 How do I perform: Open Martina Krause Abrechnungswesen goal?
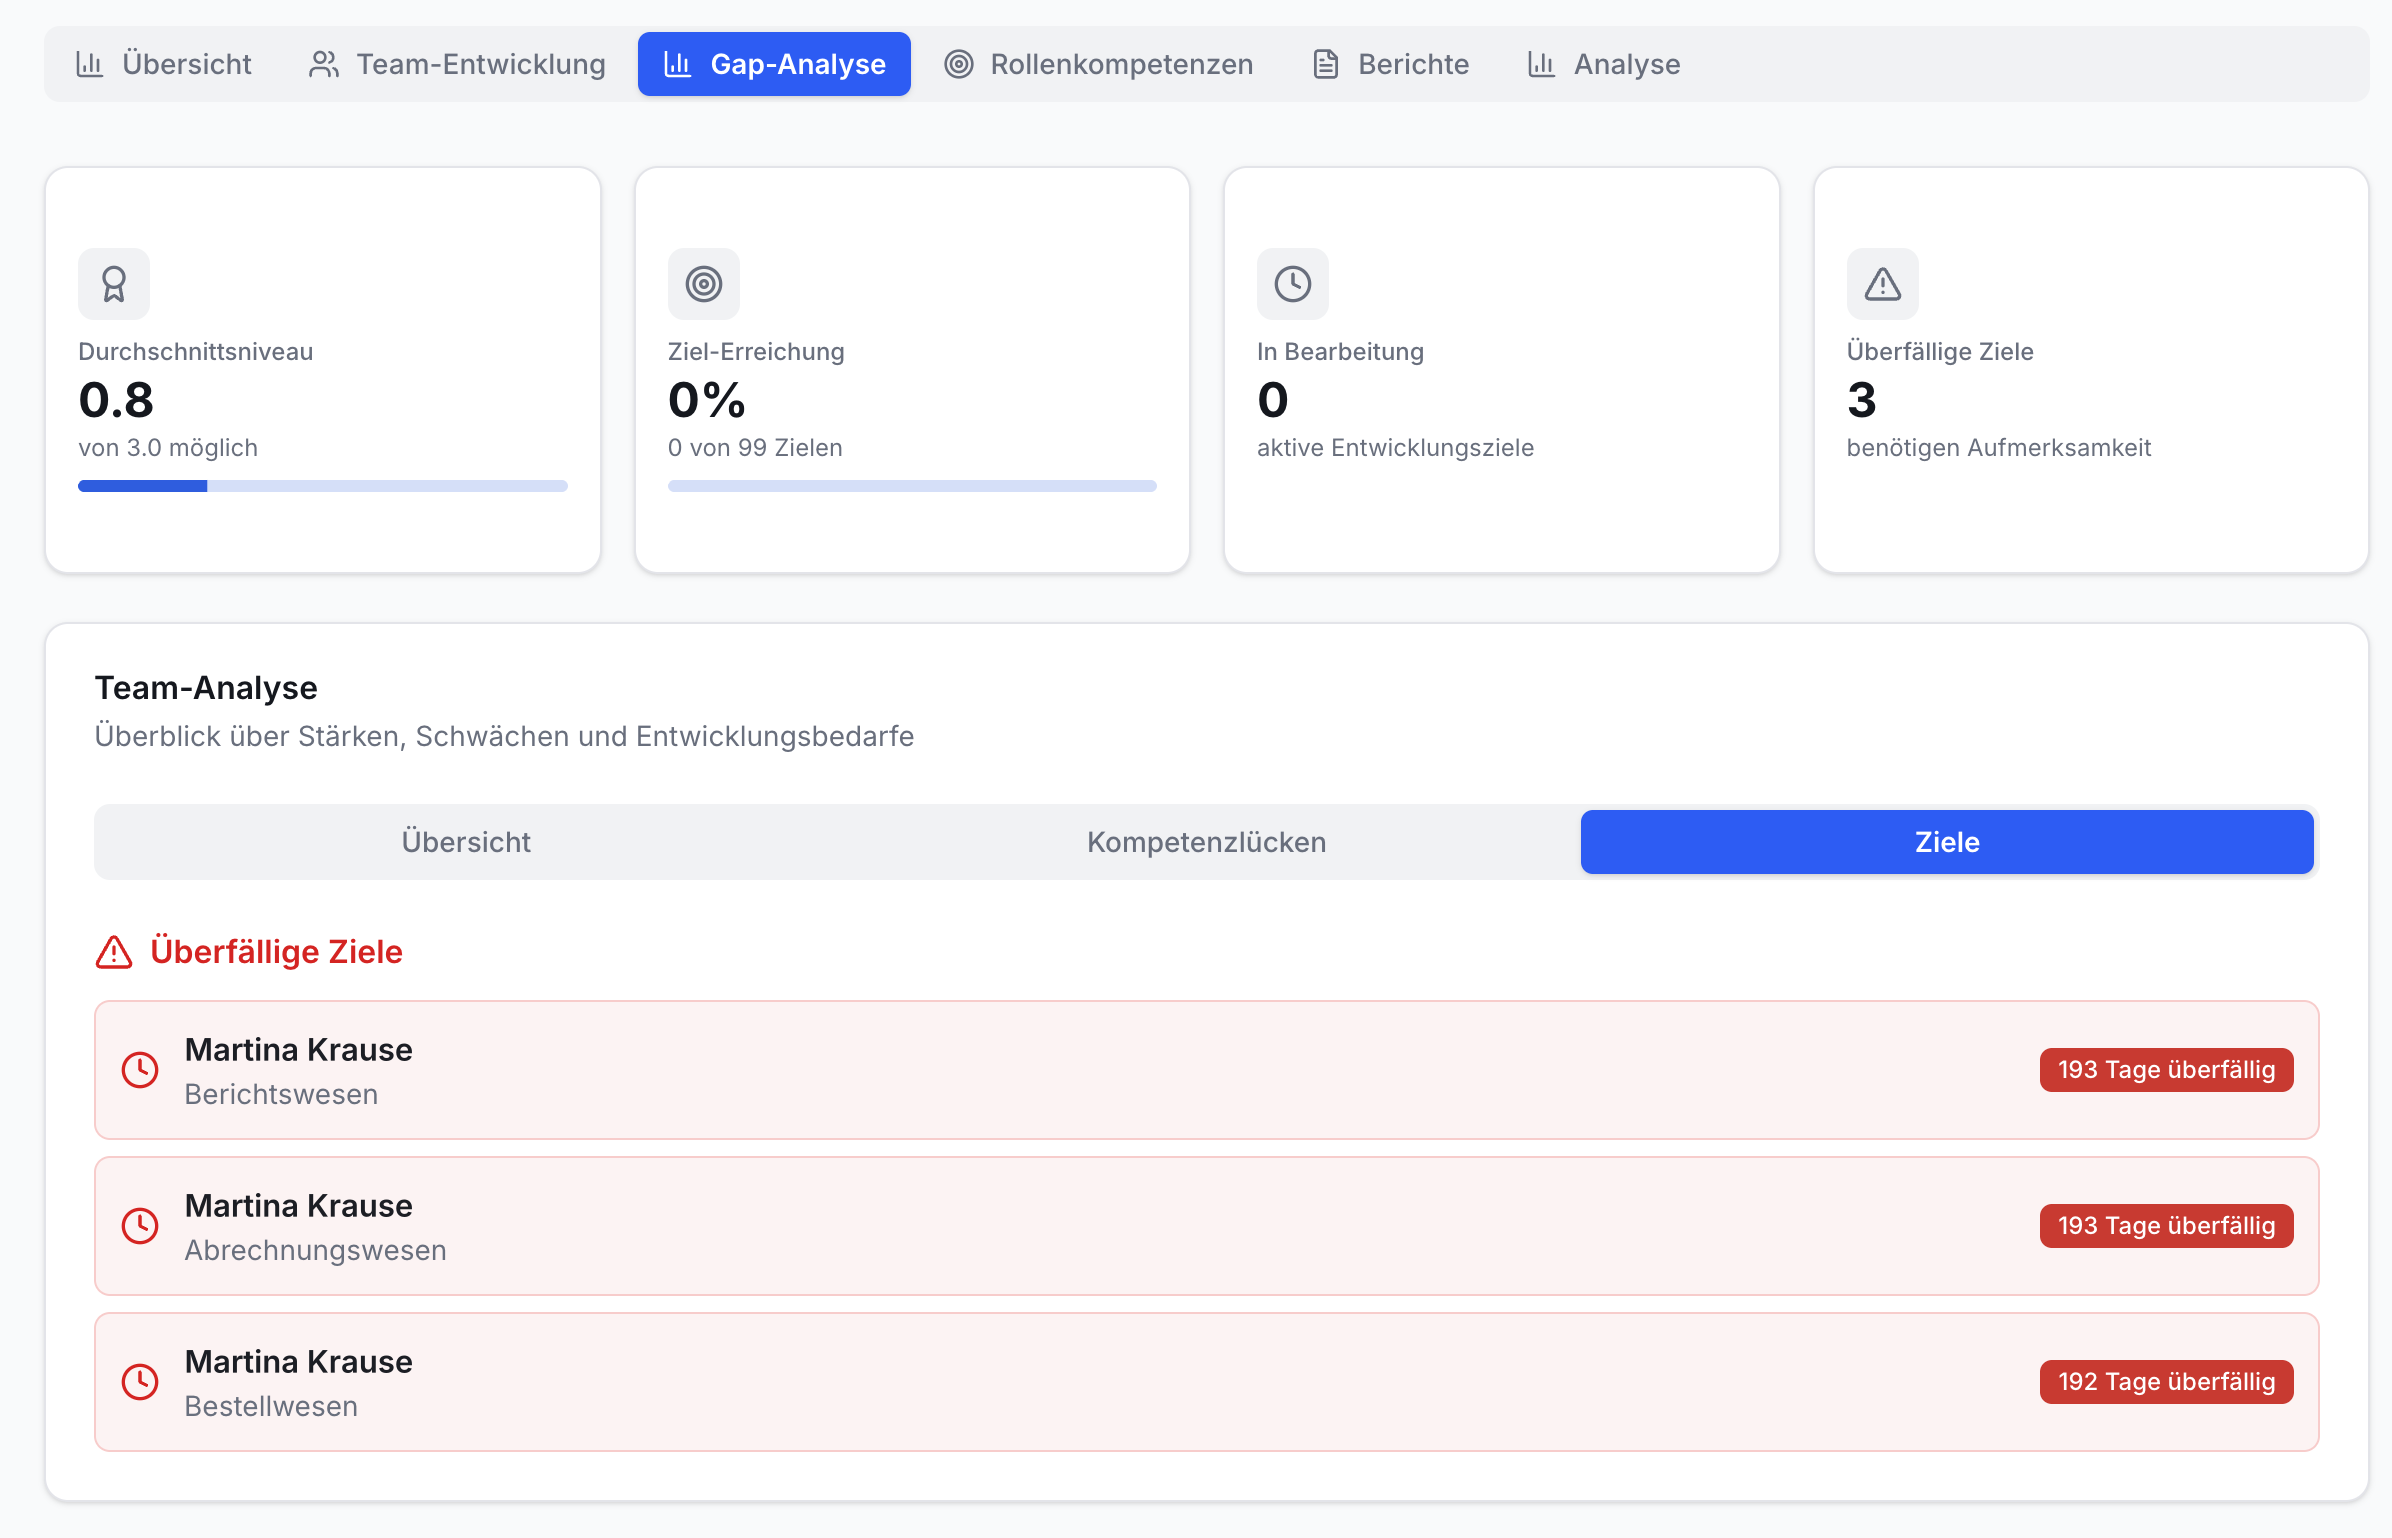(x=1207, y=1226)
